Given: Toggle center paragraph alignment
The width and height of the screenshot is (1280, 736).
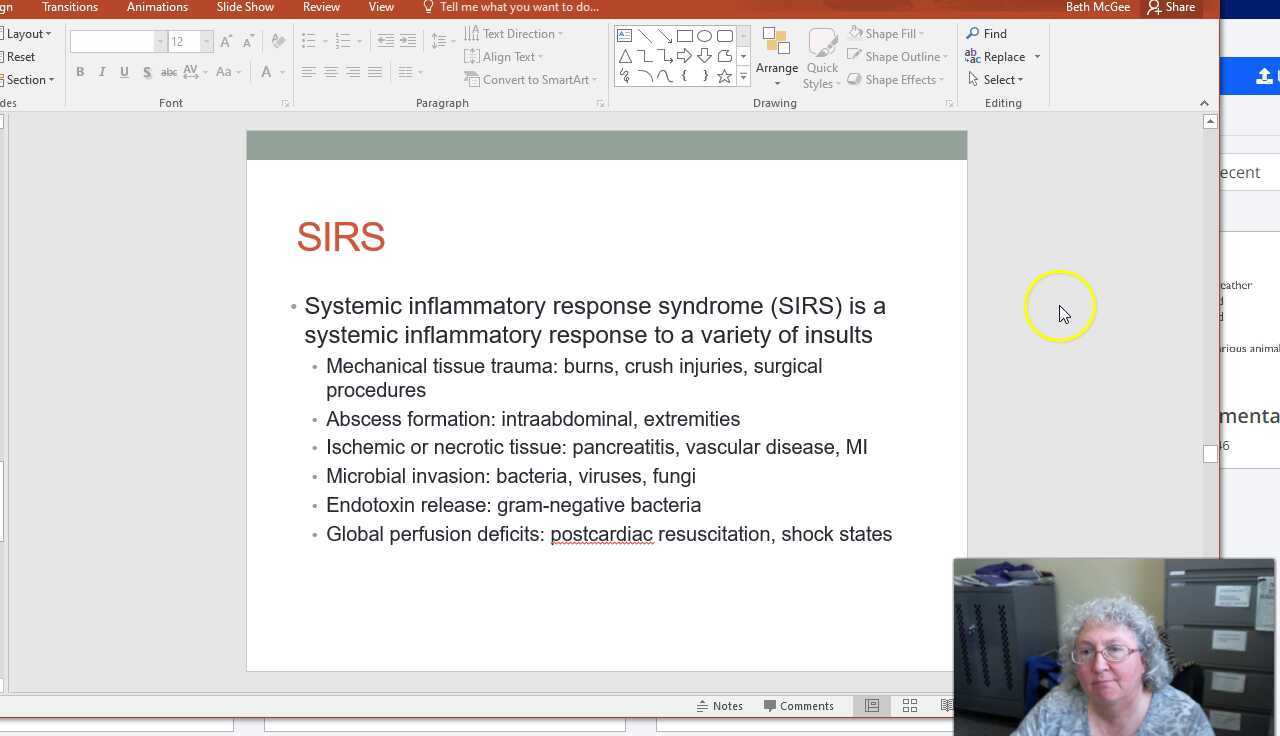Looking at the screenshot, I should [x=330, y=72].
